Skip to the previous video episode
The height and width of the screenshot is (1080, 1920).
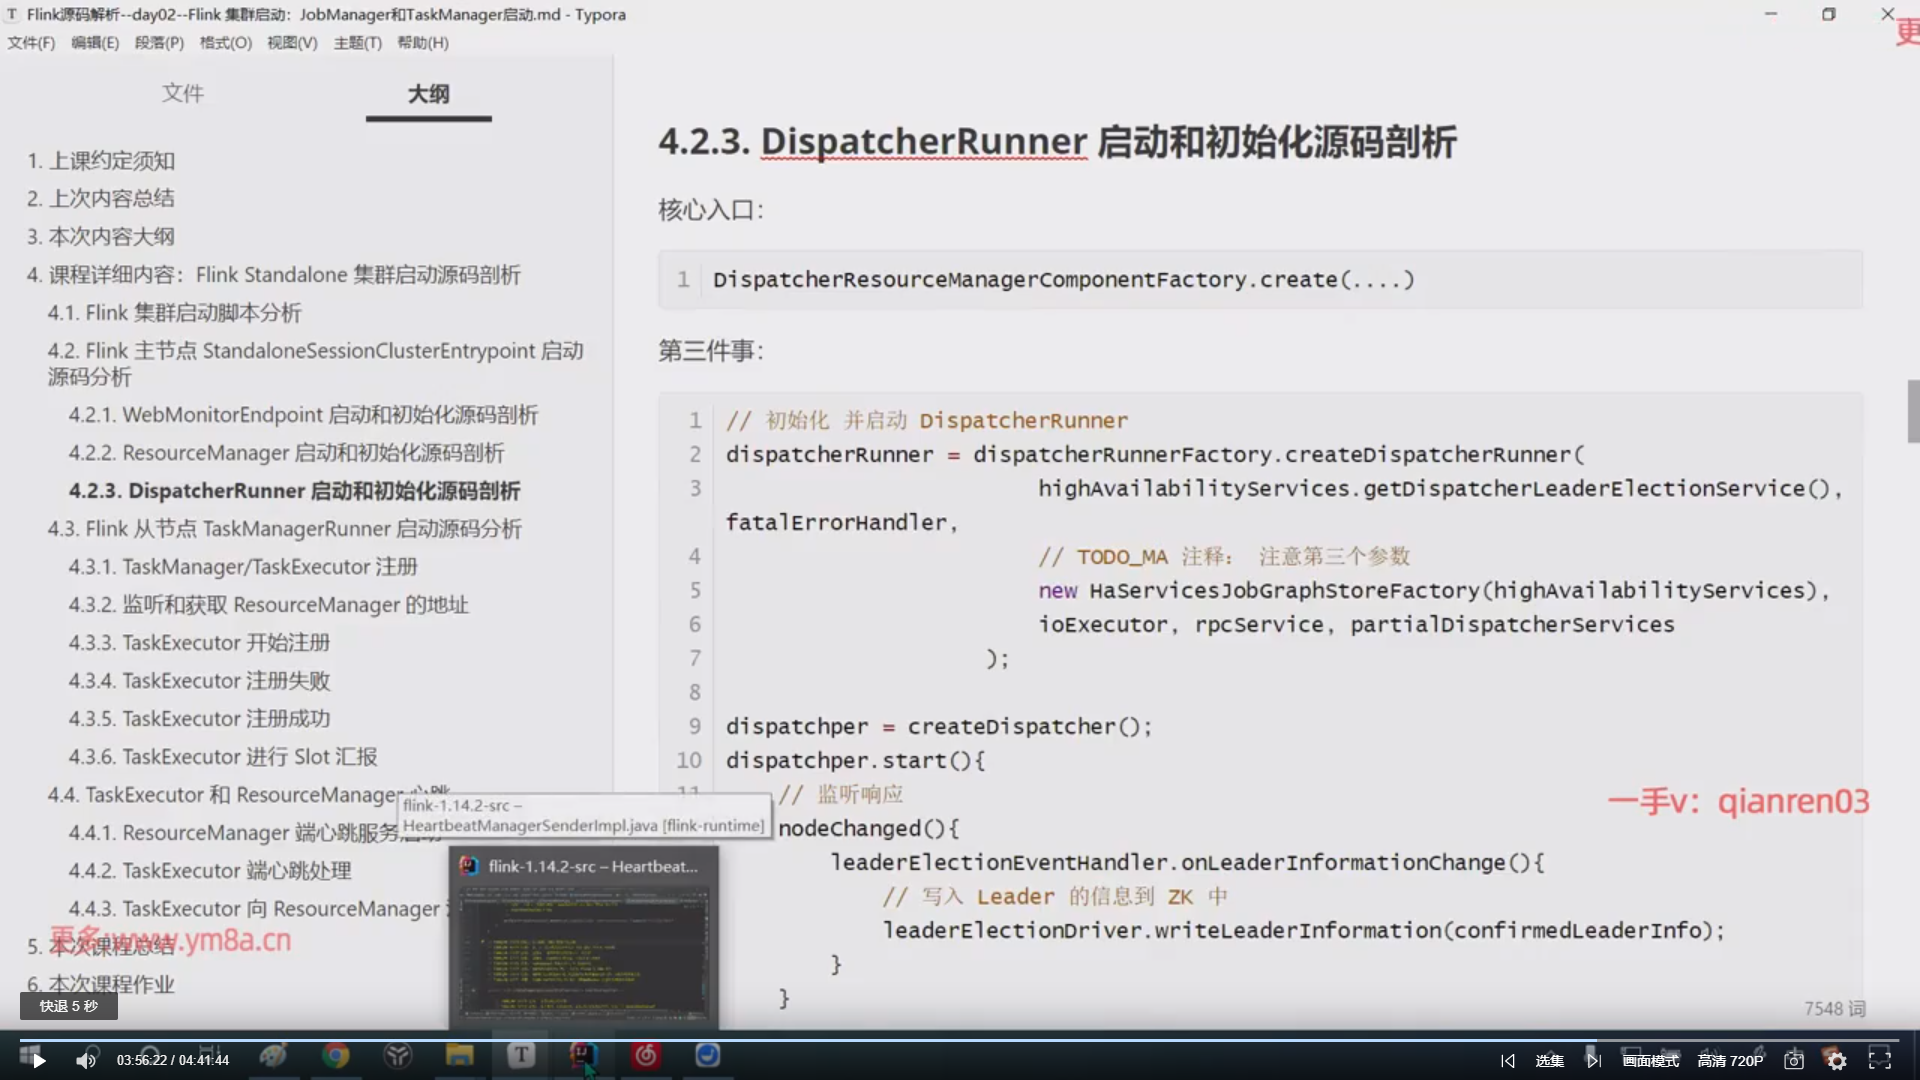(1508, 1061)
